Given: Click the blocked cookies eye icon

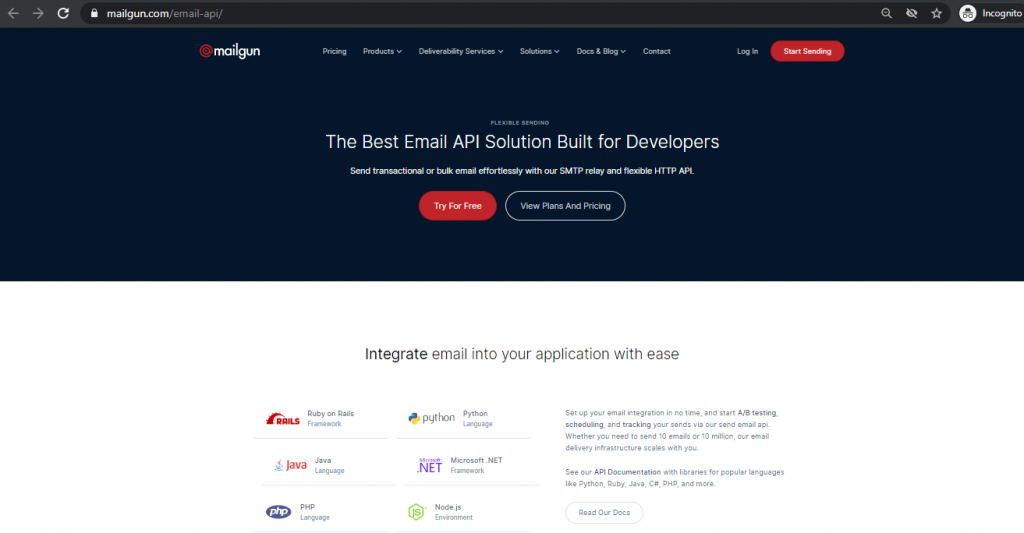Looking at the screenshot, I should [x=912, y=13].
